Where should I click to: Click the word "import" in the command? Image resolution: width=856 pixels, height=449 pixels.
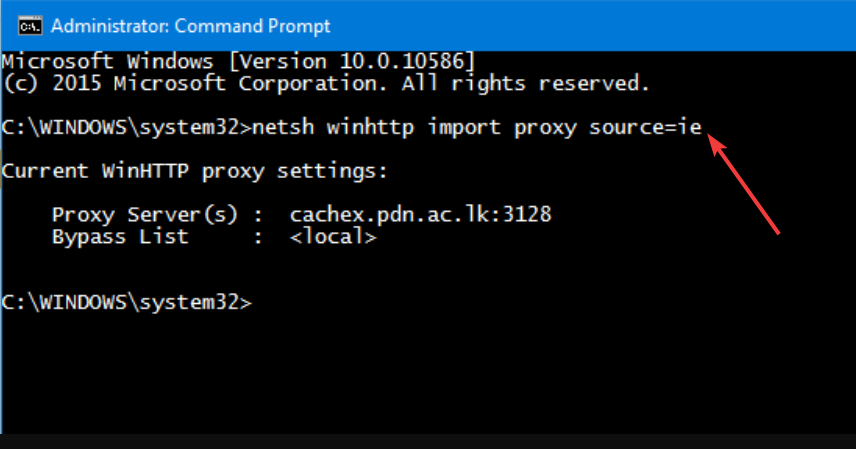(x=463, y=129)
